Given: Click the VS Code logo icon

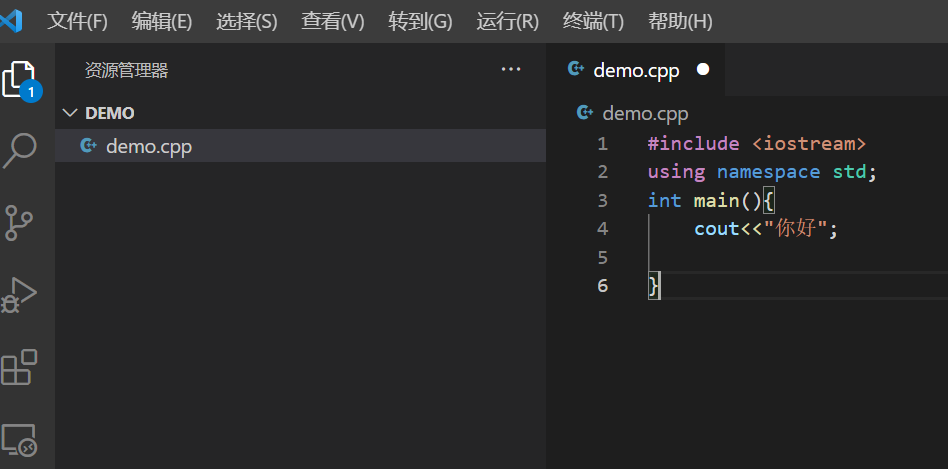Looking at the screenshot, I should tap(11, 22).
